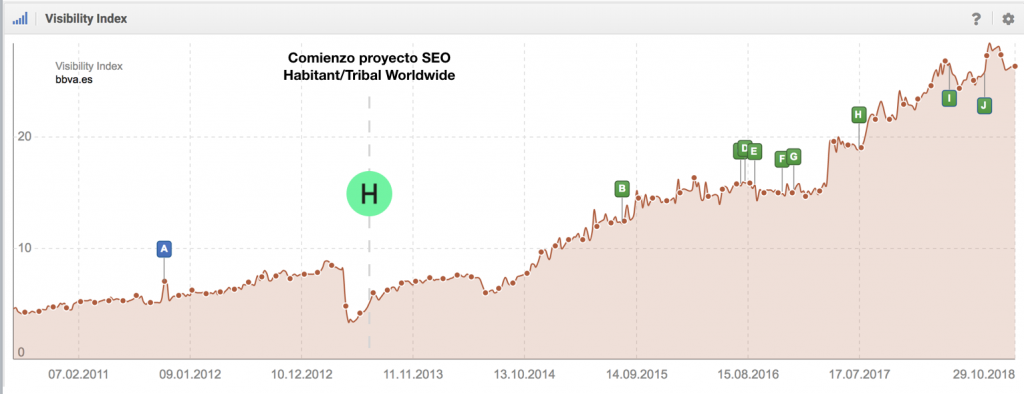Click the blue bar-chart icon beside the title
This screenshot has height=394, width=1024.
[x=20, y=19]
